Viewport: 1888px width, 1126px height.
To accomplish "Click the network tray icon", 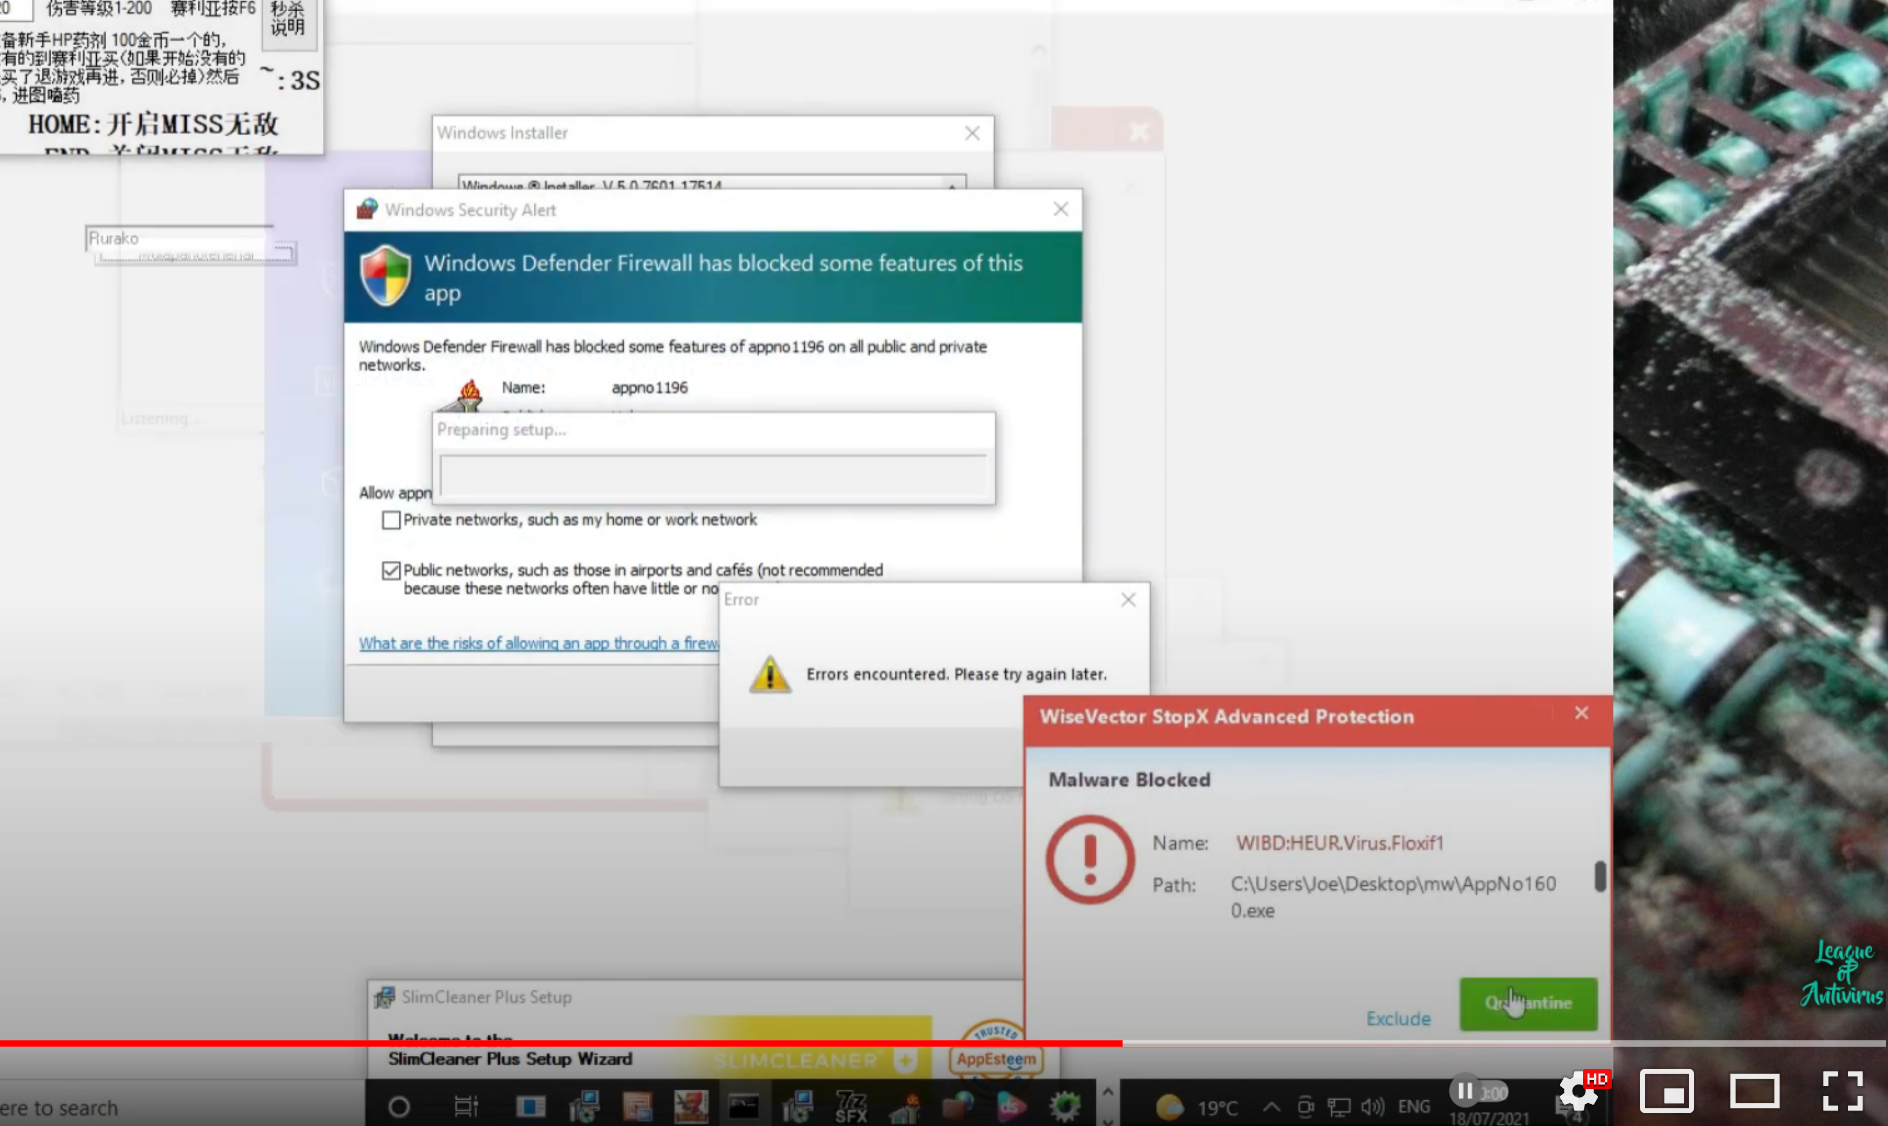I will pos(1339,1107).
